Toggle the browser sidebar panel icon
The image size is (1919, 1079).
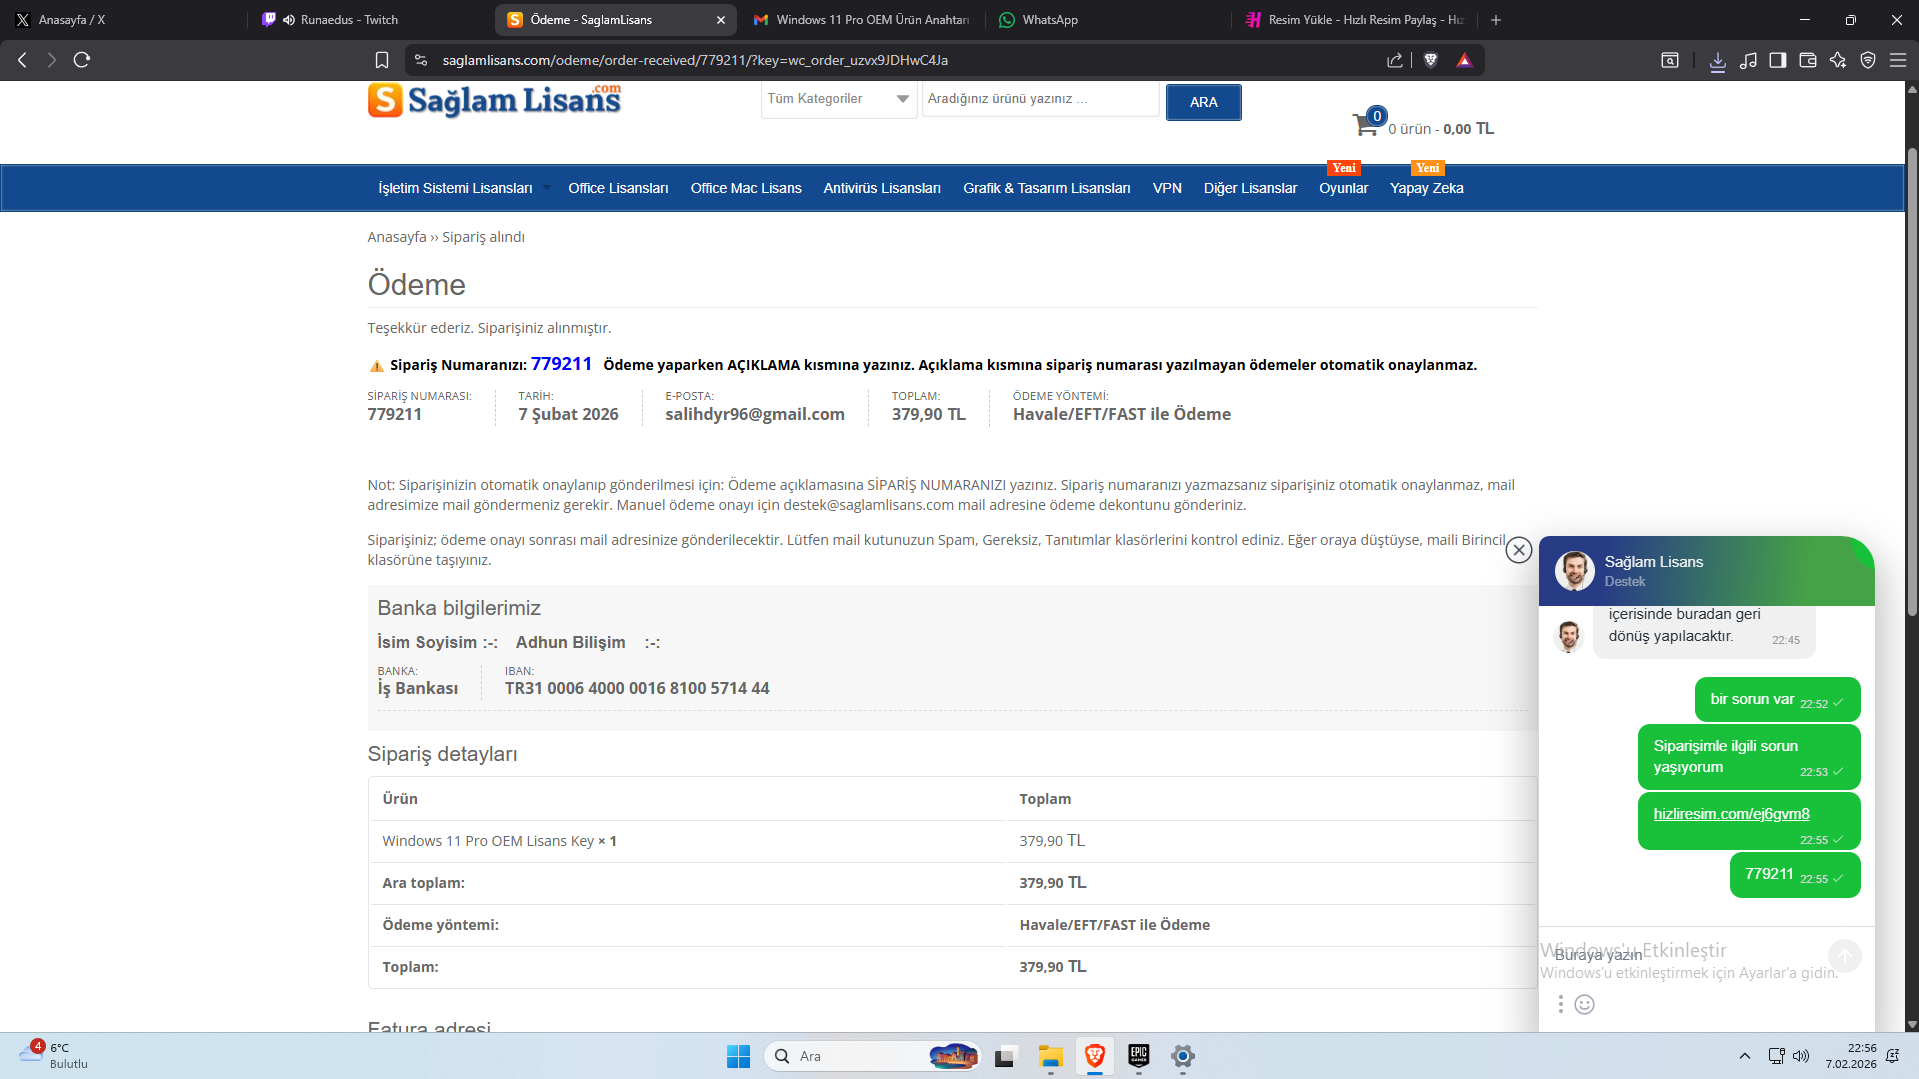click(x=1778, y=60)
